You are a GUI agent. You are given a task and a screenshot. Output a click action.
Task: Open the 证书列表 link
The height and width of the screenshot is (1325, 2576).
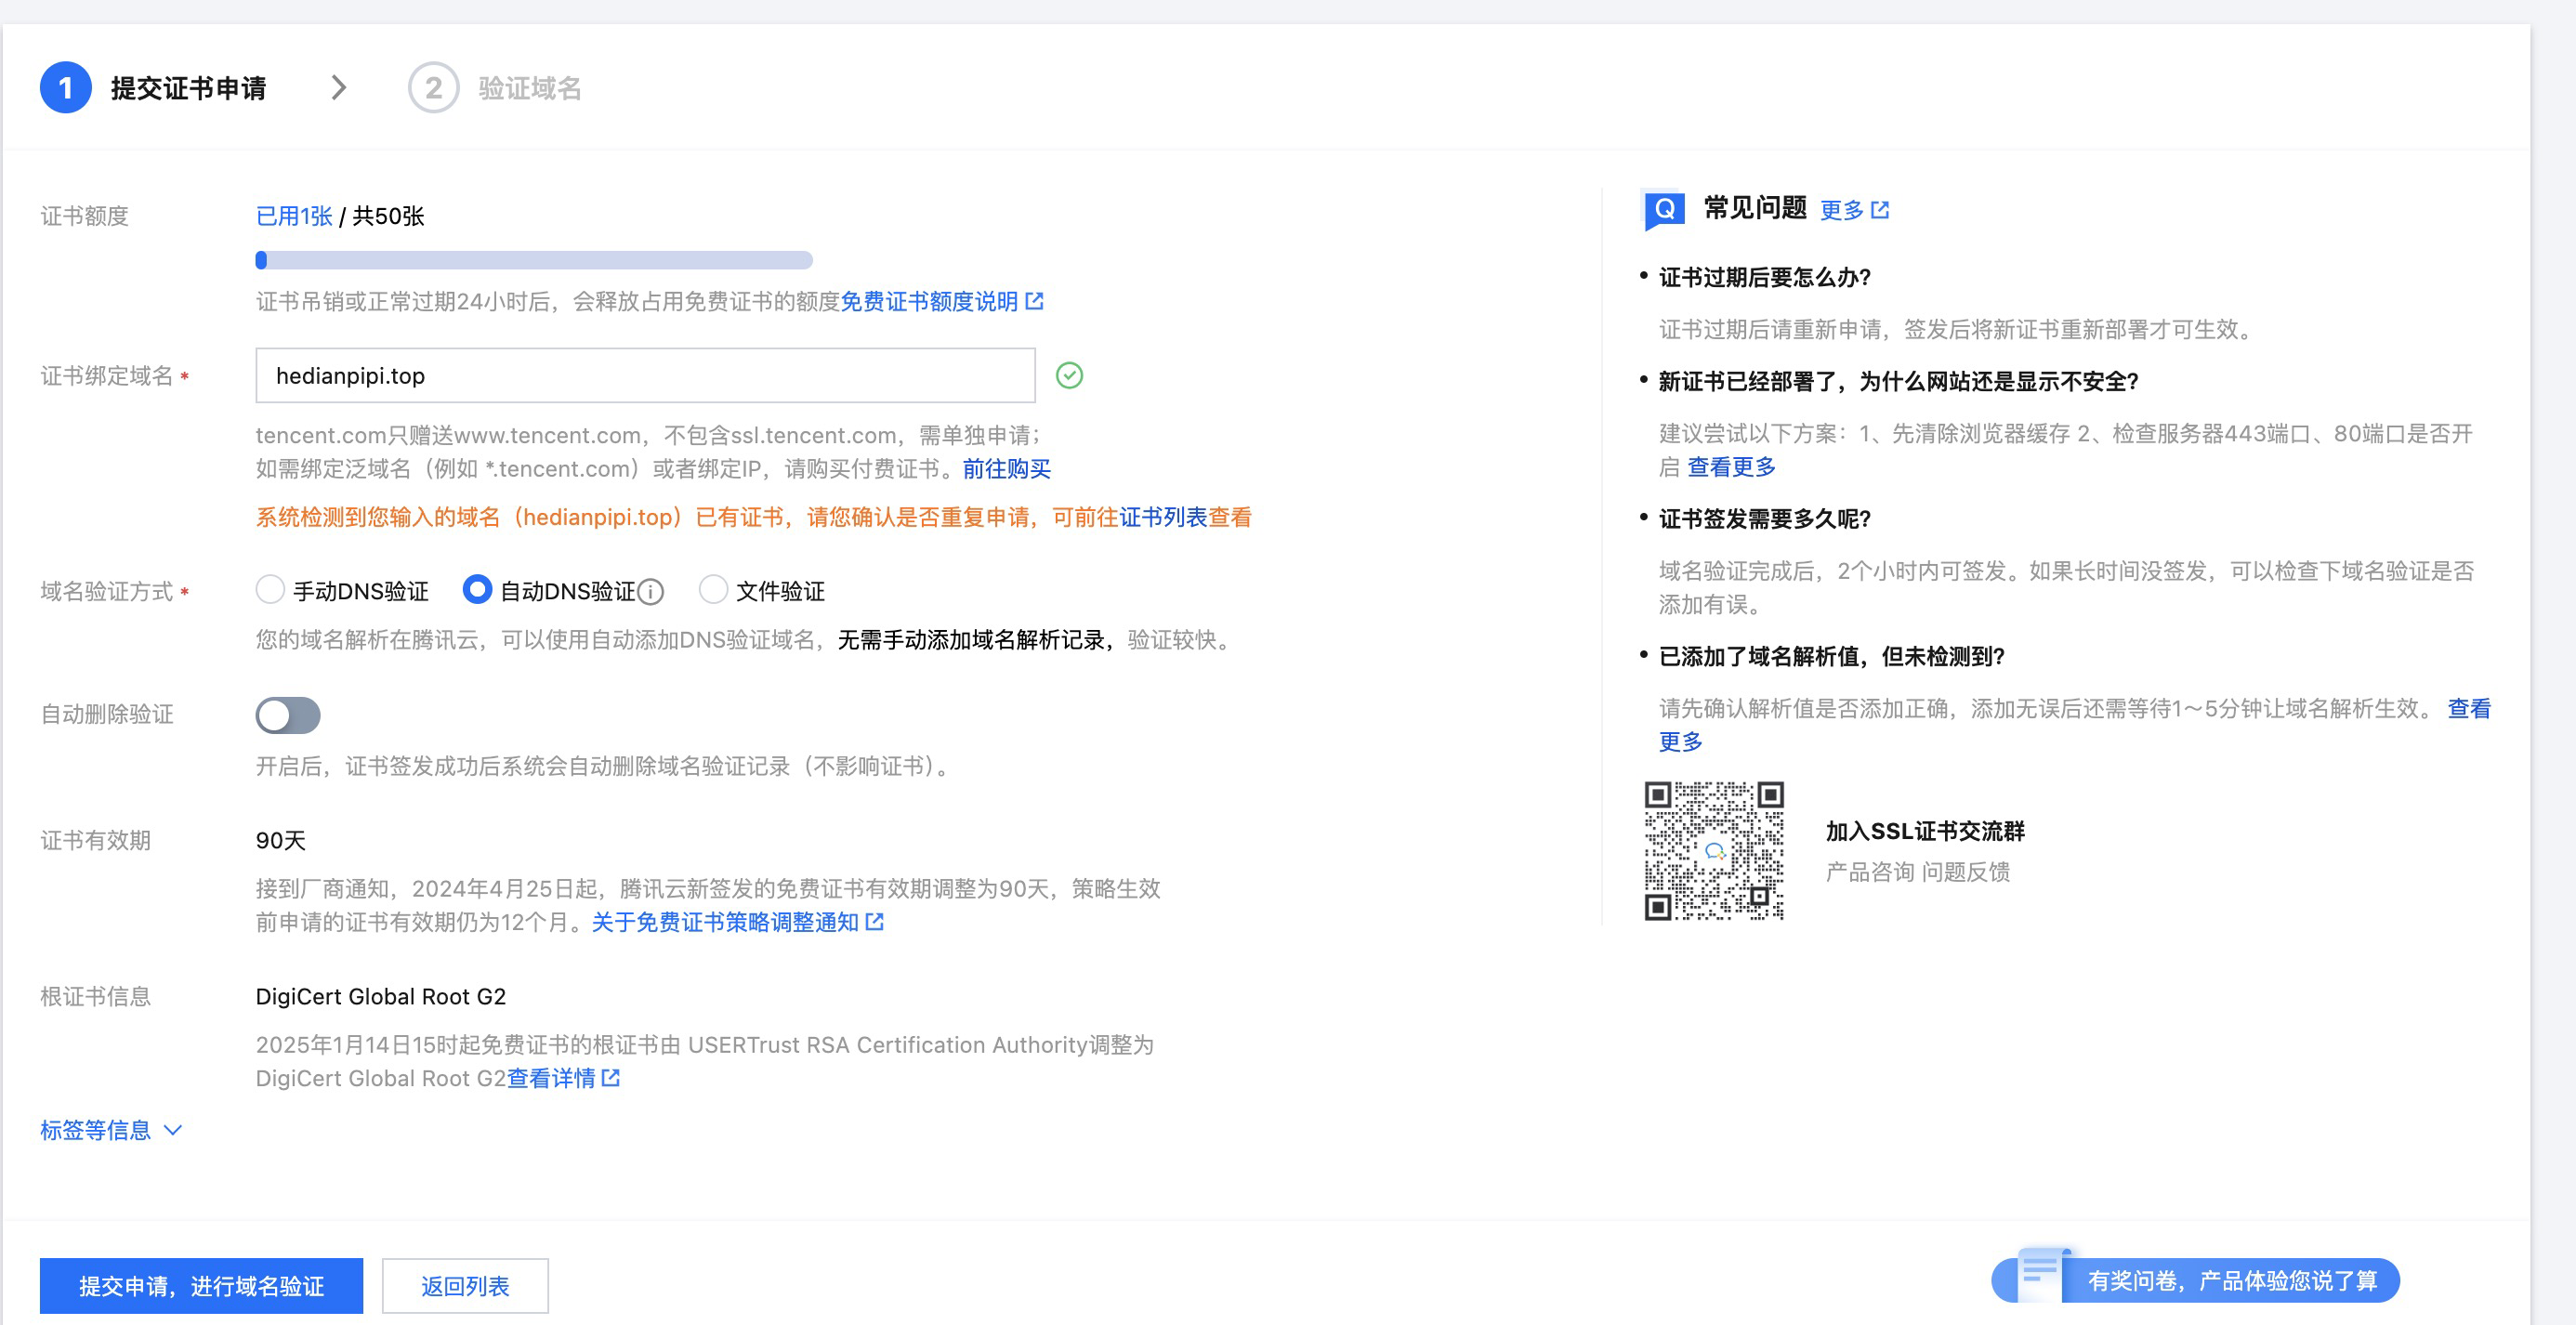coord(1163,517)
